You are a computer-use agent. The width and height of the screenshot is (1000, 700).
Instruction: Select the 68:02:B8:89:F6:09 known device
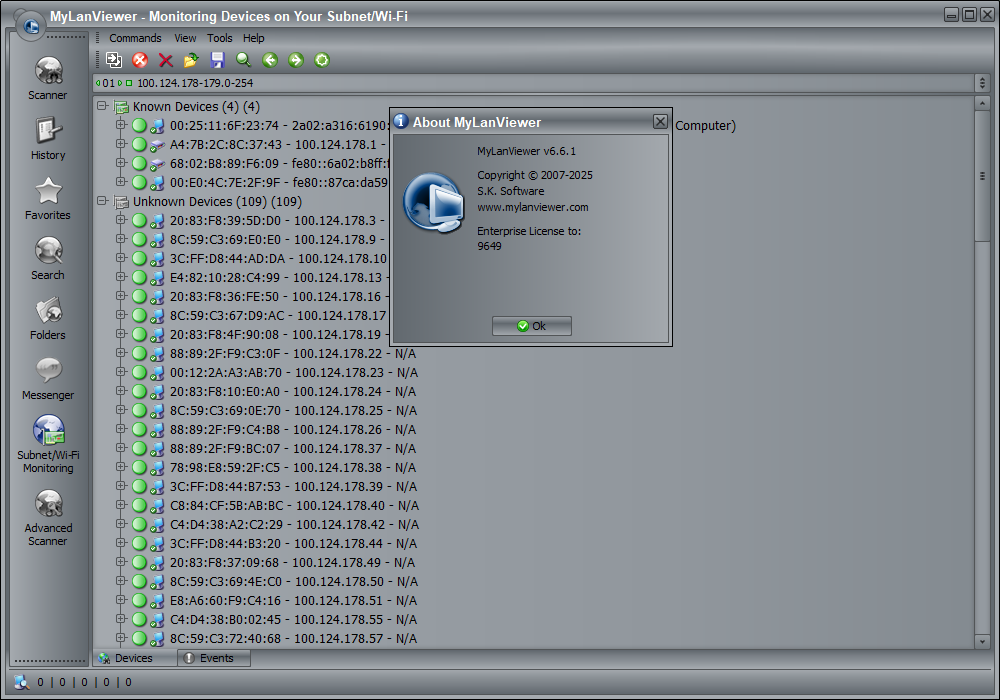click(x=279, y=164)
